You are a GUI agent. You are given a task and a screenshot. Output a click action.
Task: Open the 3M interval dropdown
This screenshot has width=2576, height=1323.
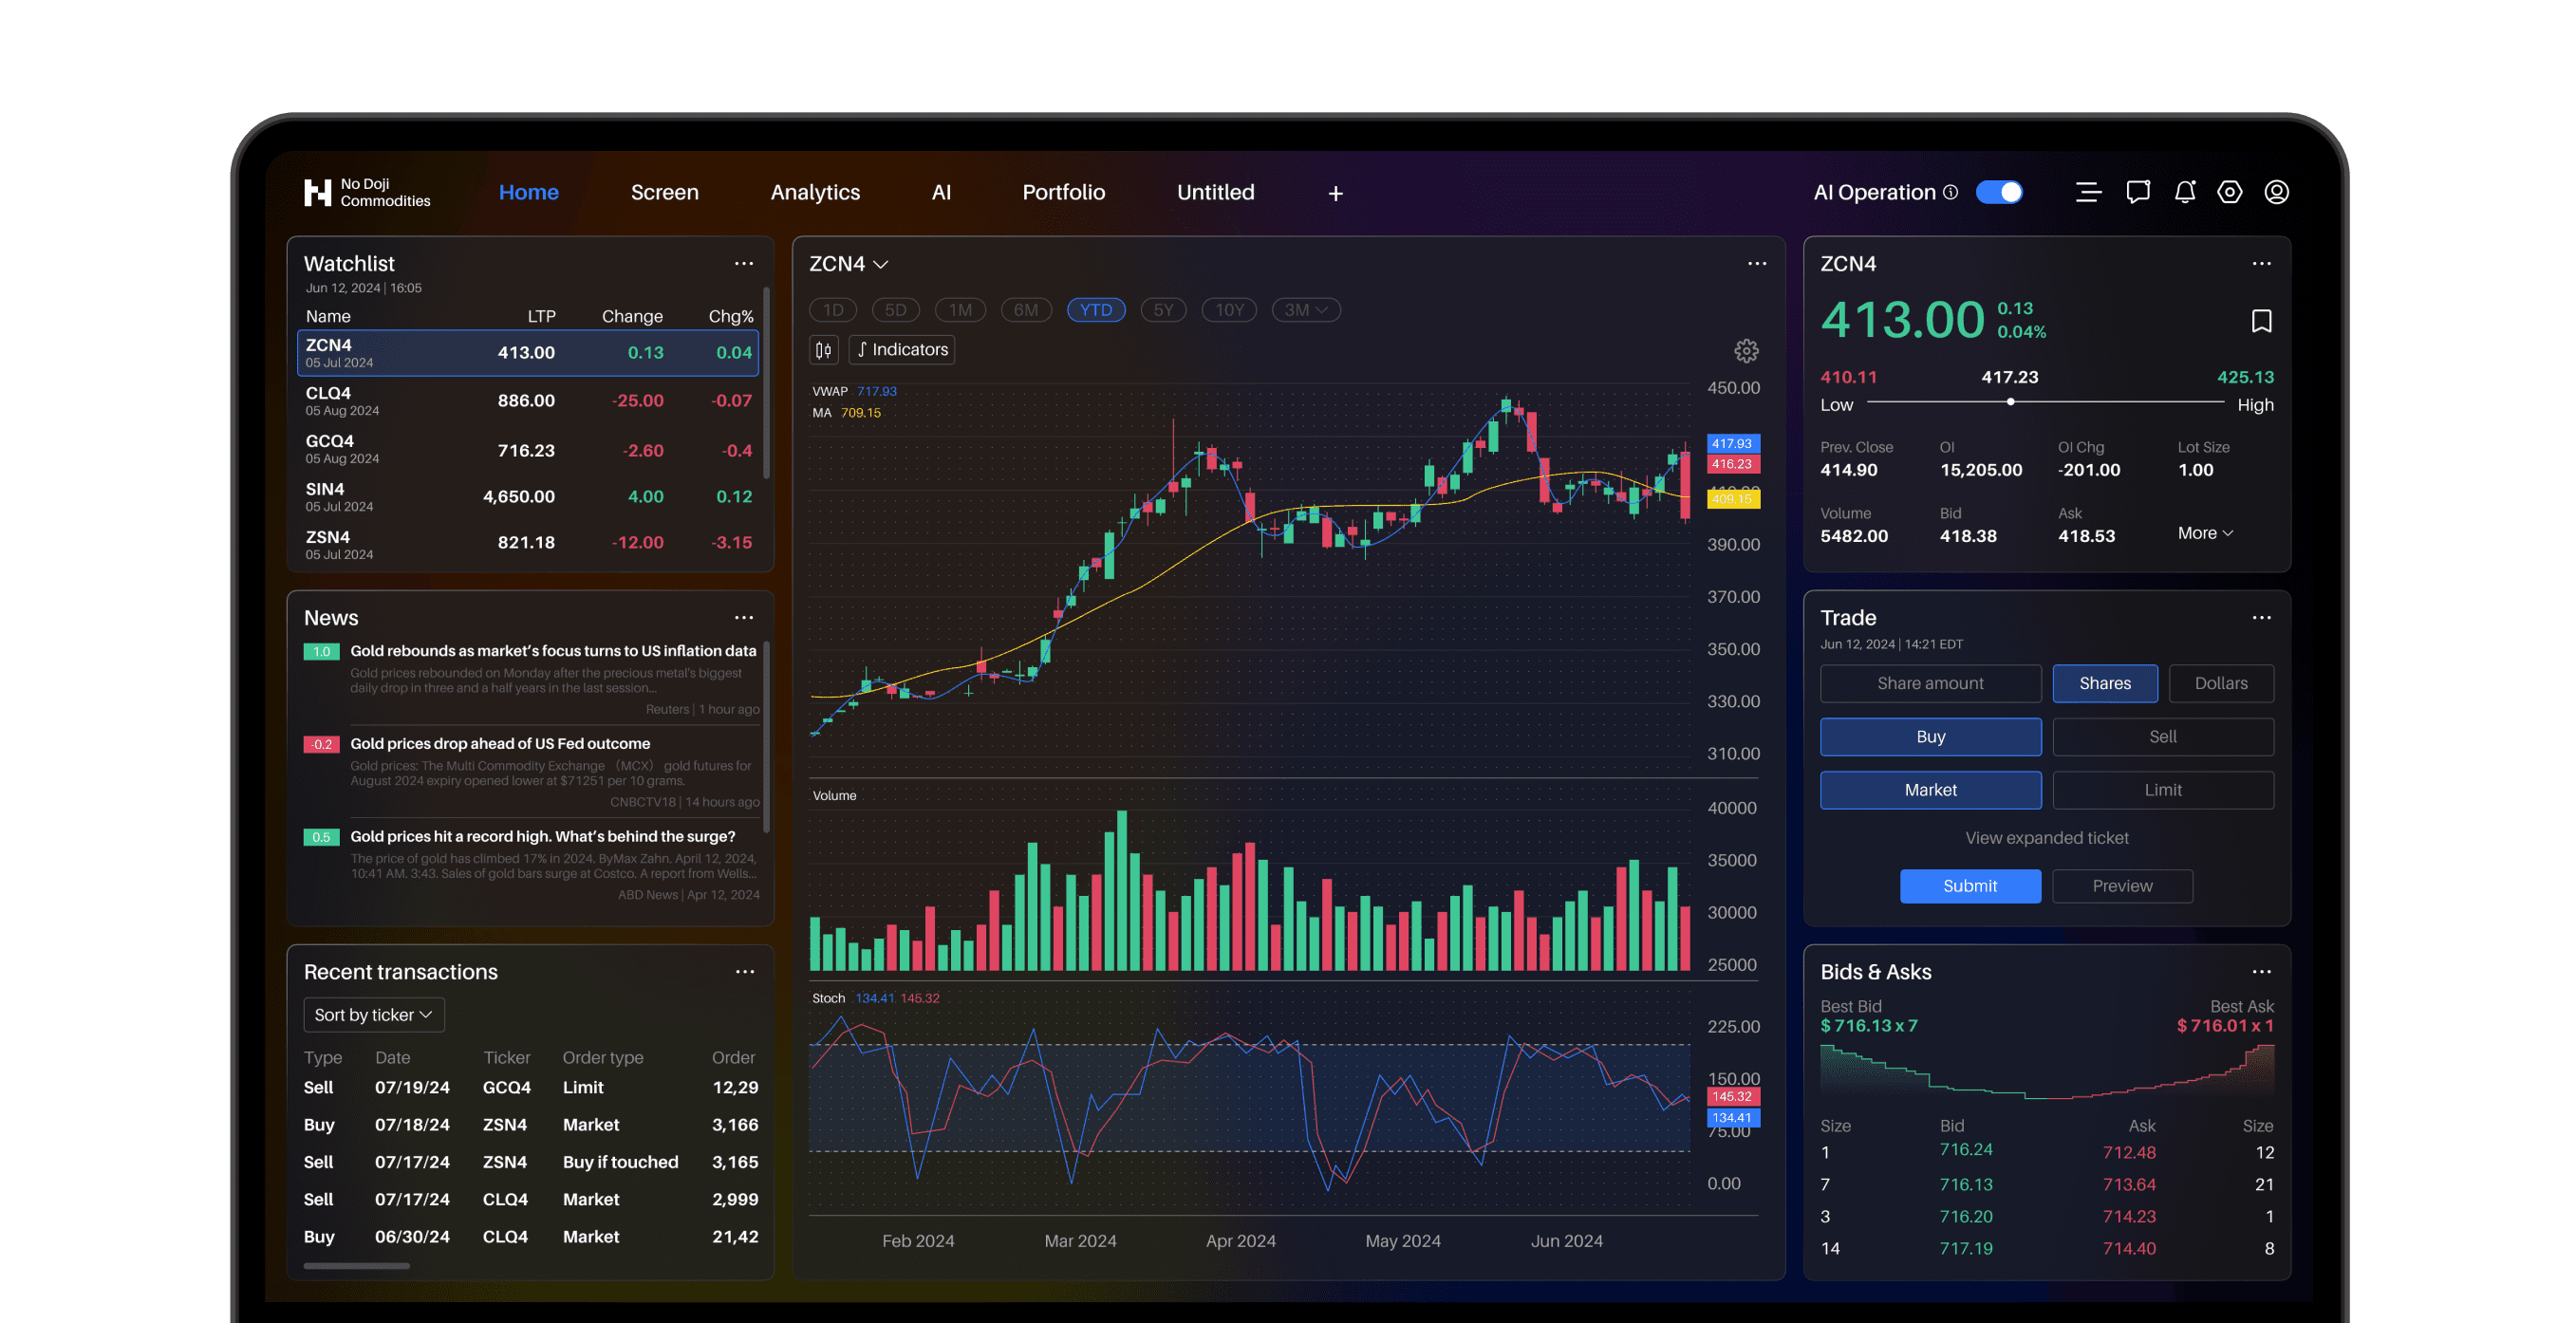[1306, 310]
